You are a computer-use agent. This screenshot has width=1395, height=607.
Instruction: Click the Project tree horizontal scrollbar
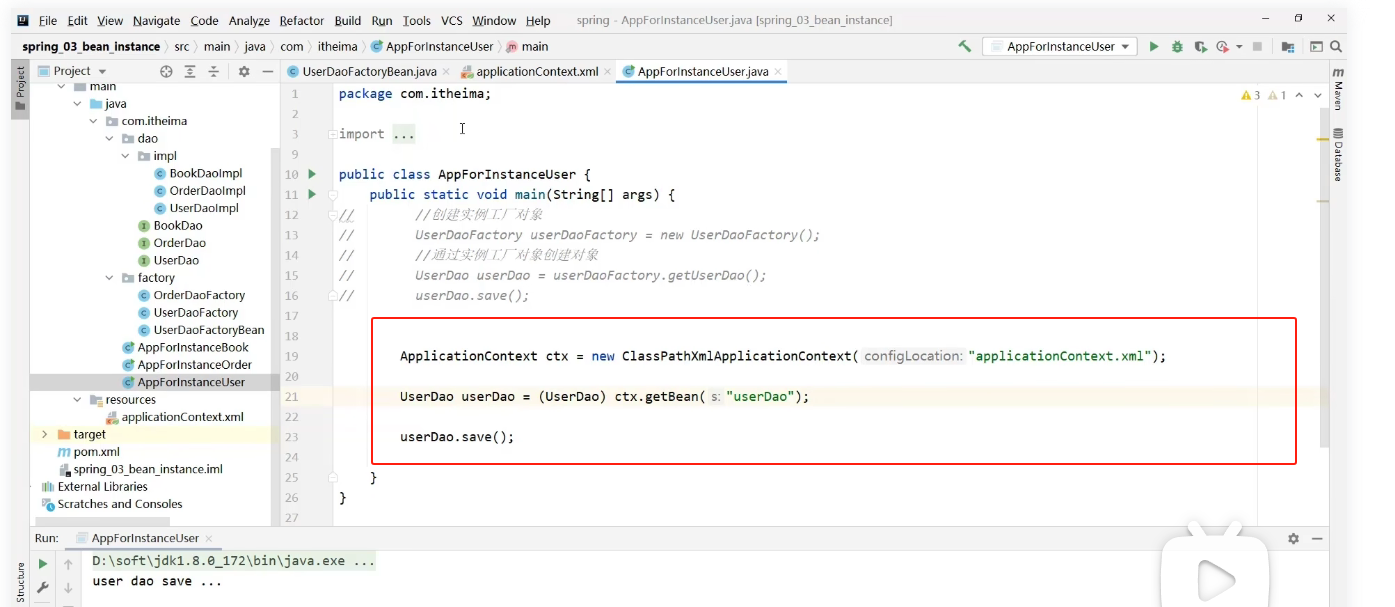[x=100, y=521]
